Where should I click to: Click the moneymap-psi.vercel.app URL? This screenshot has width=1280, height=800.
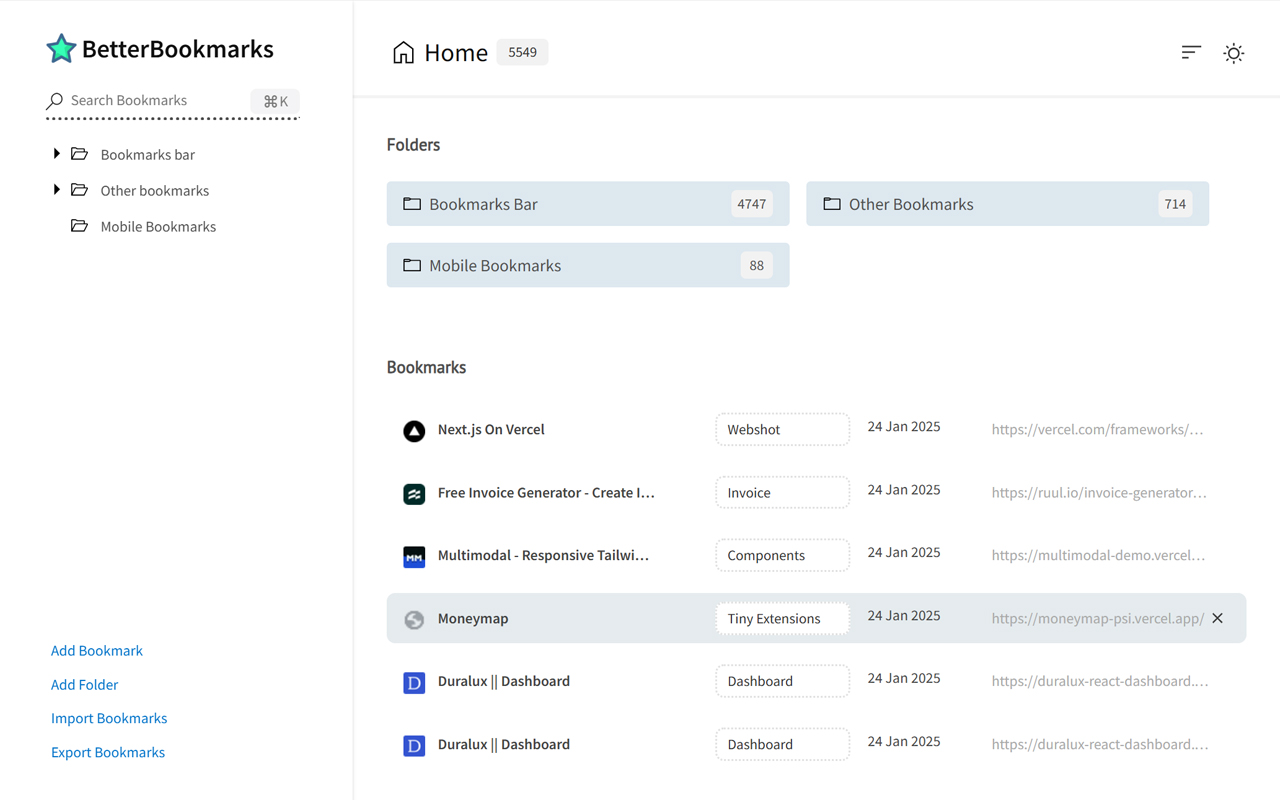(1098, 618)
